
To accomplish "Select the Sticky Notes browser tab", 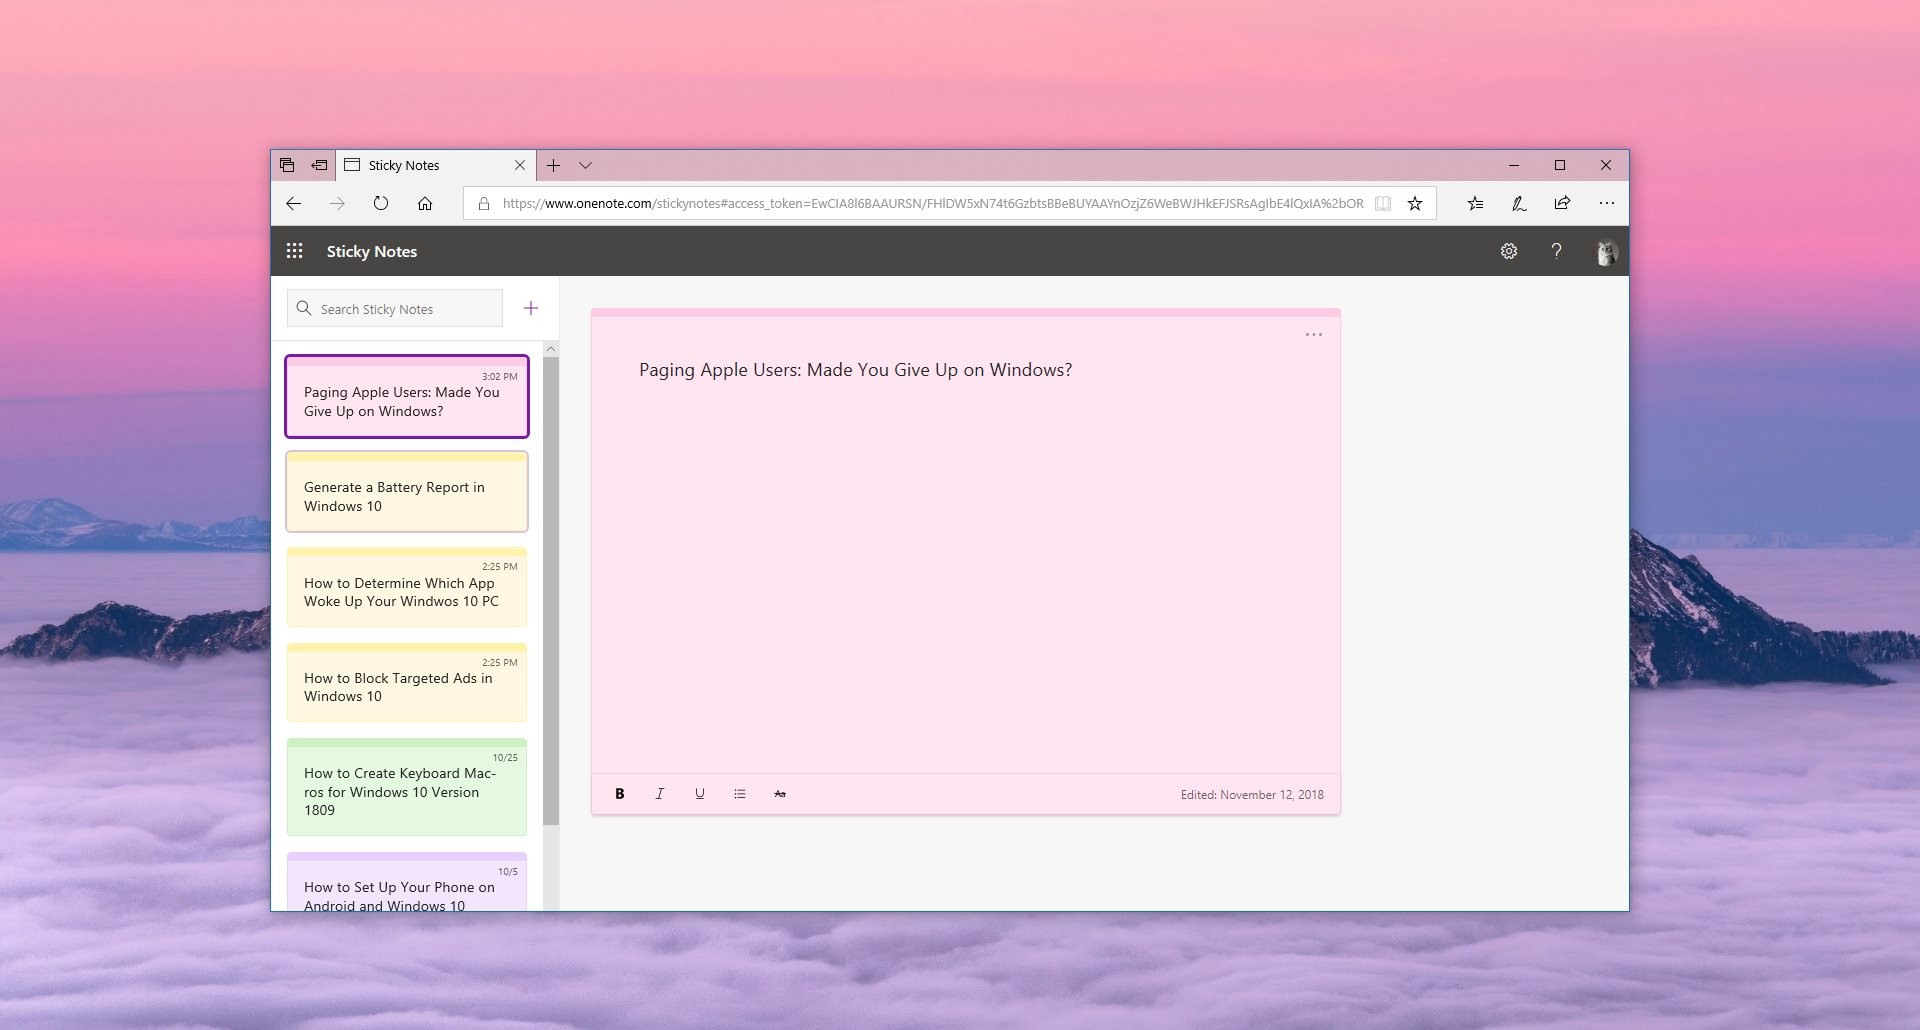I will 435,165.
